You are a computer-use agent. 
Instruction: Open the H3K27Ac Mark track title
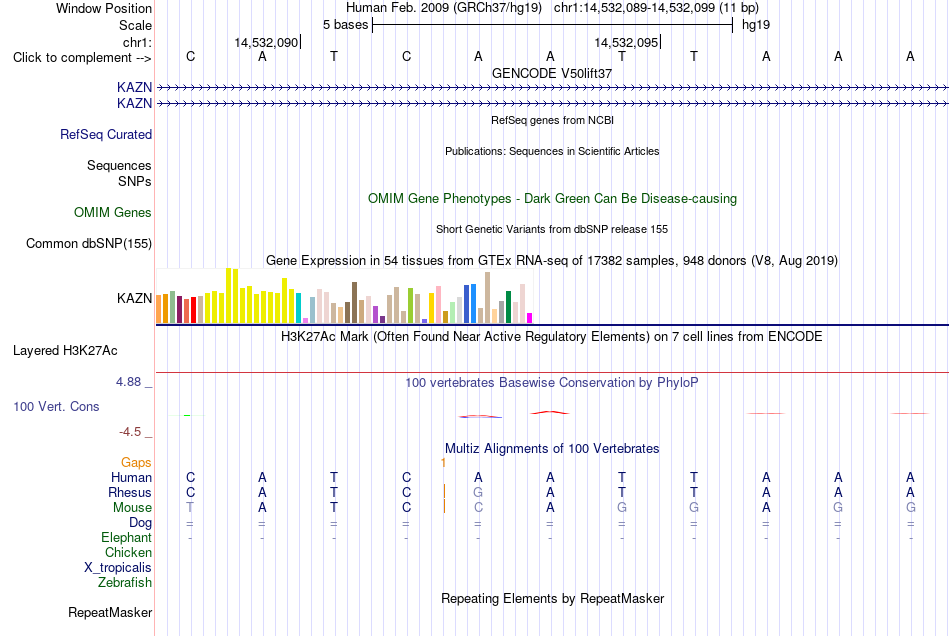[552, 337]
